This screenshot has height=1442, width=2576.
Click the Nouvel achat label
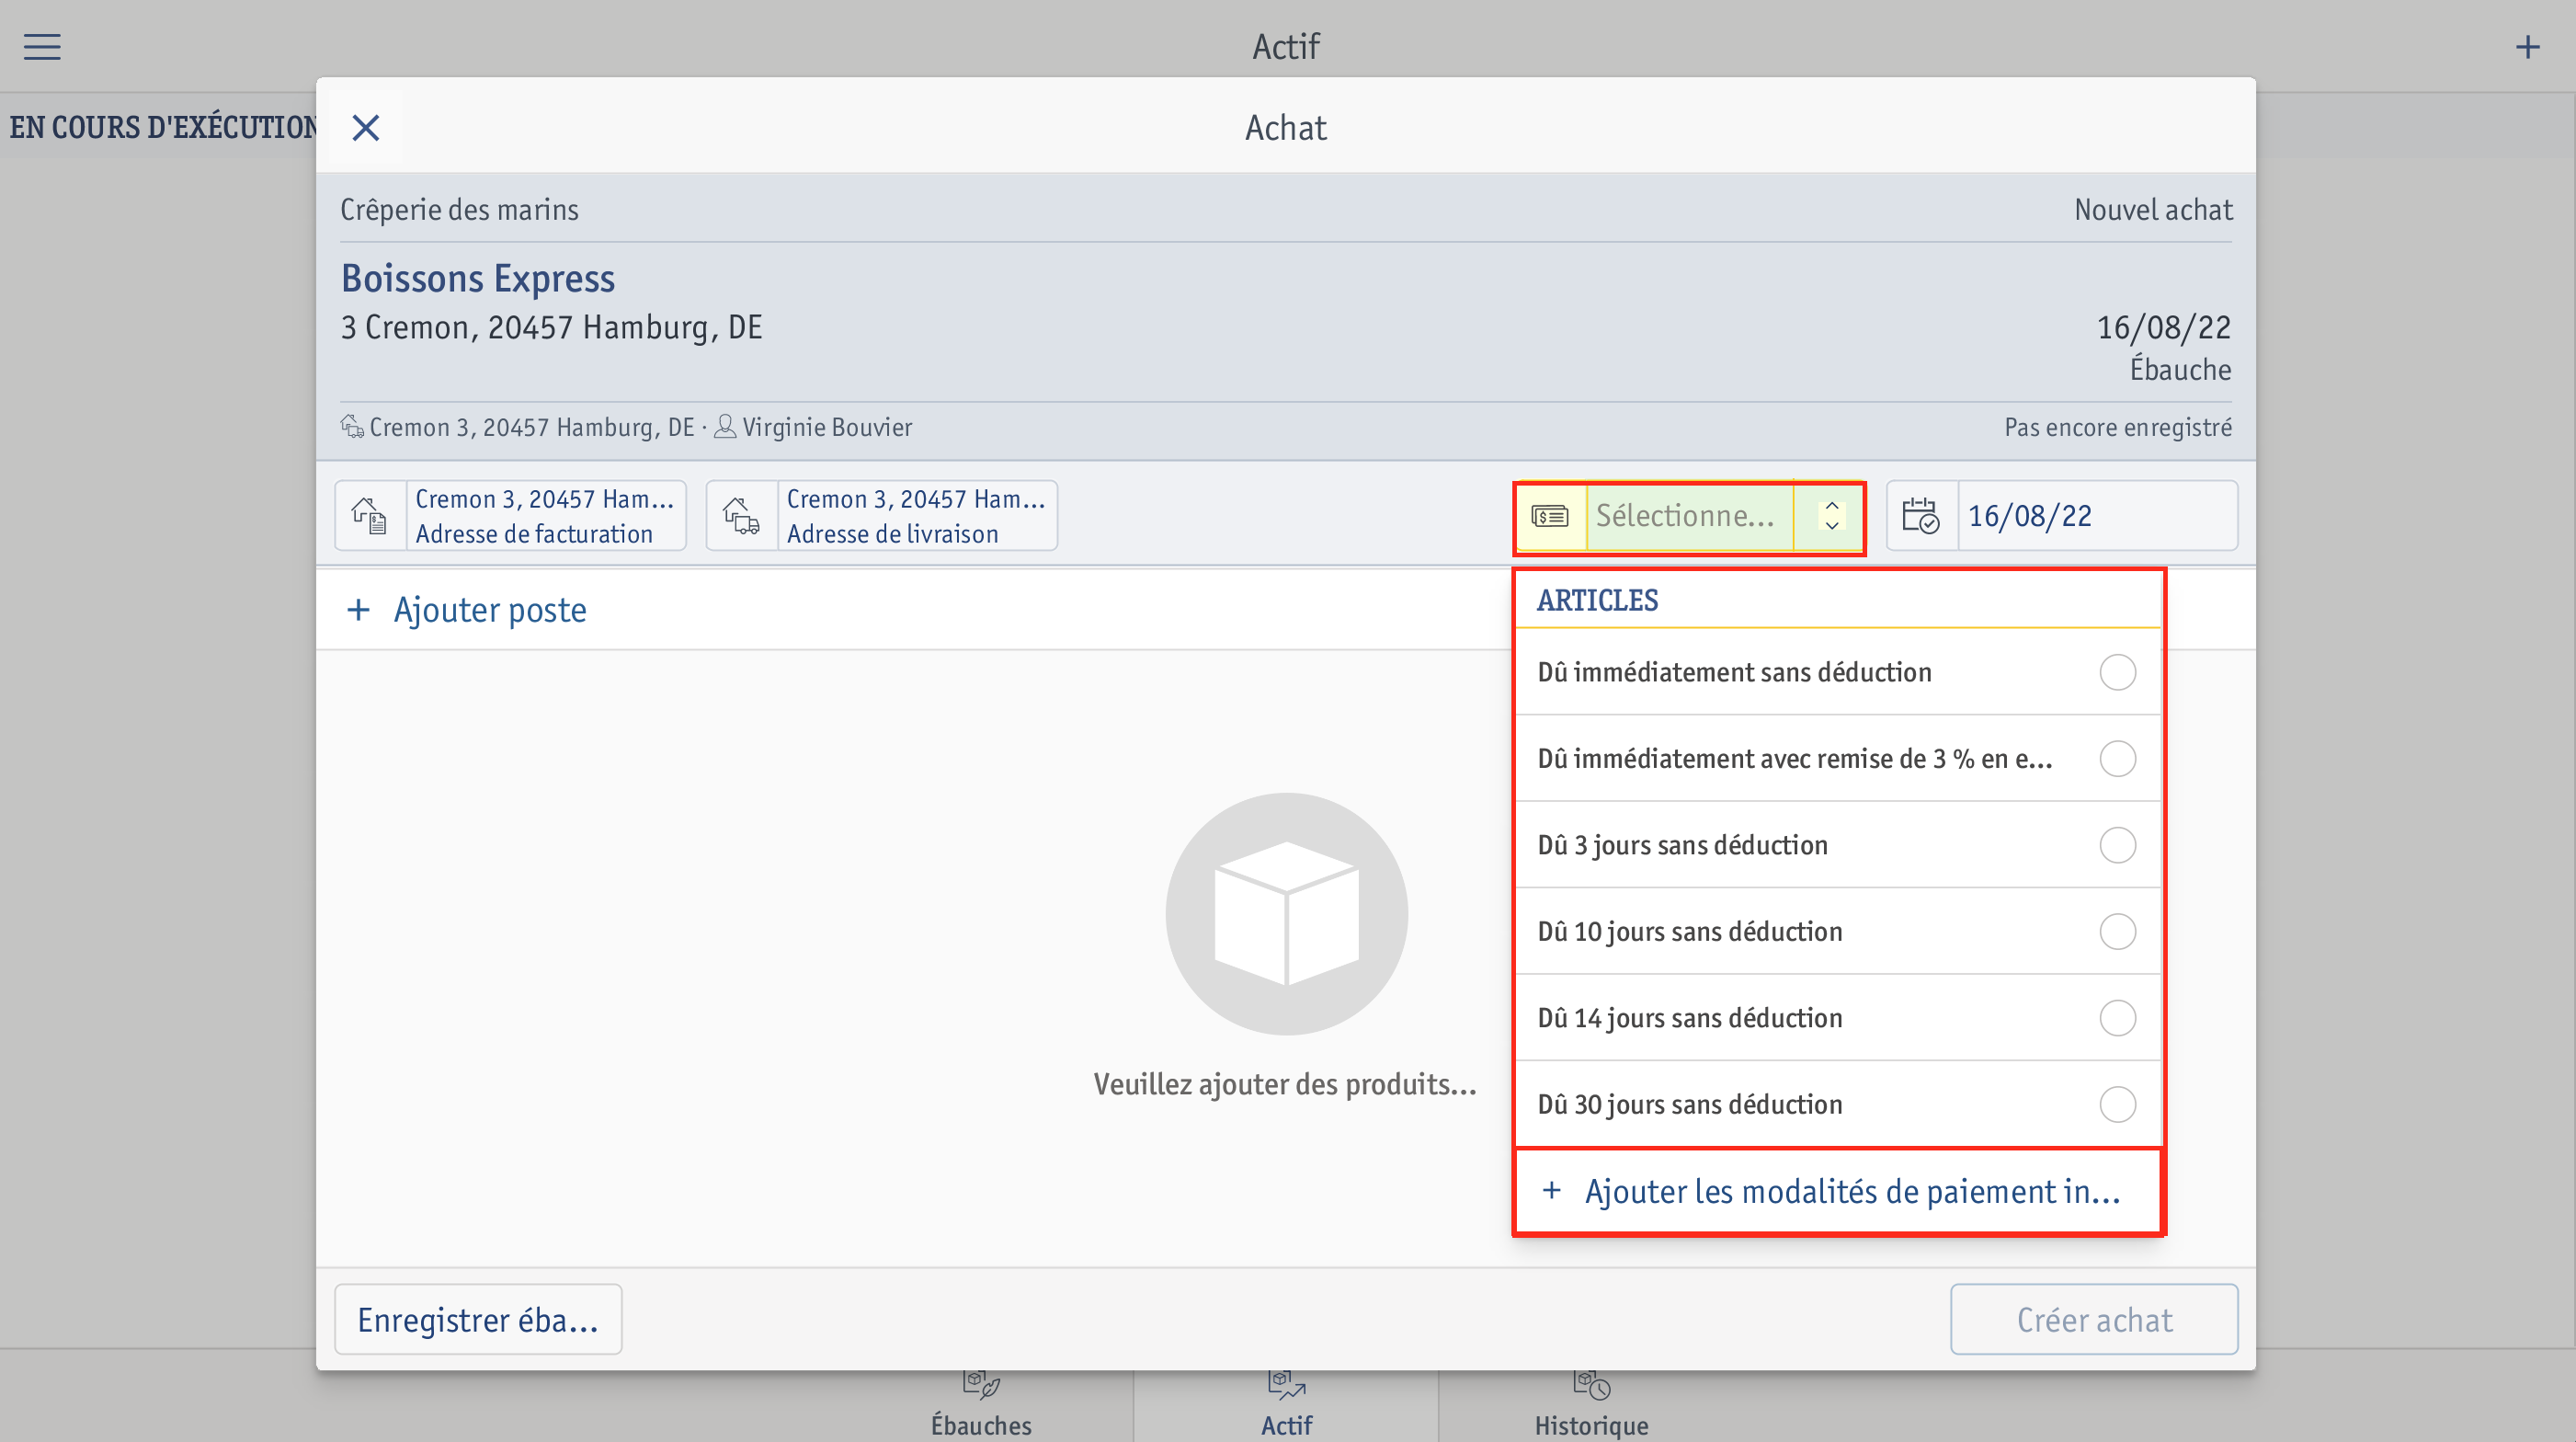2153,209
